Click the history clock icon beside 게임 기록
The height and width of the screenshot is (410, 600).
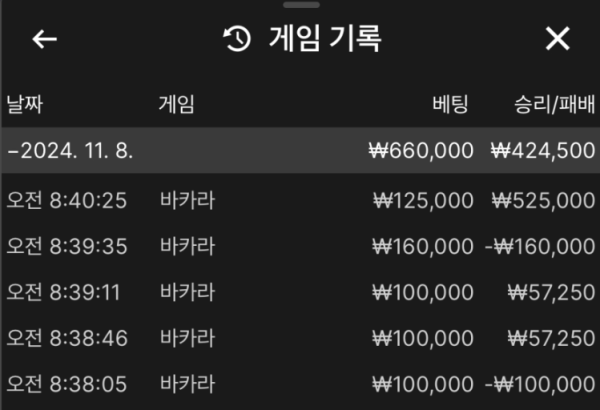click(x=236, y=39)
